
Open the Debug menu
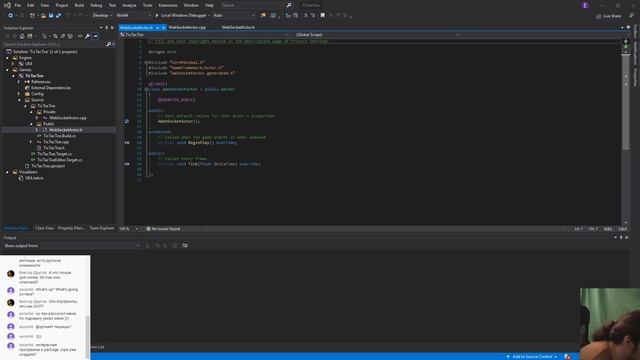click(x=96, y=5)
